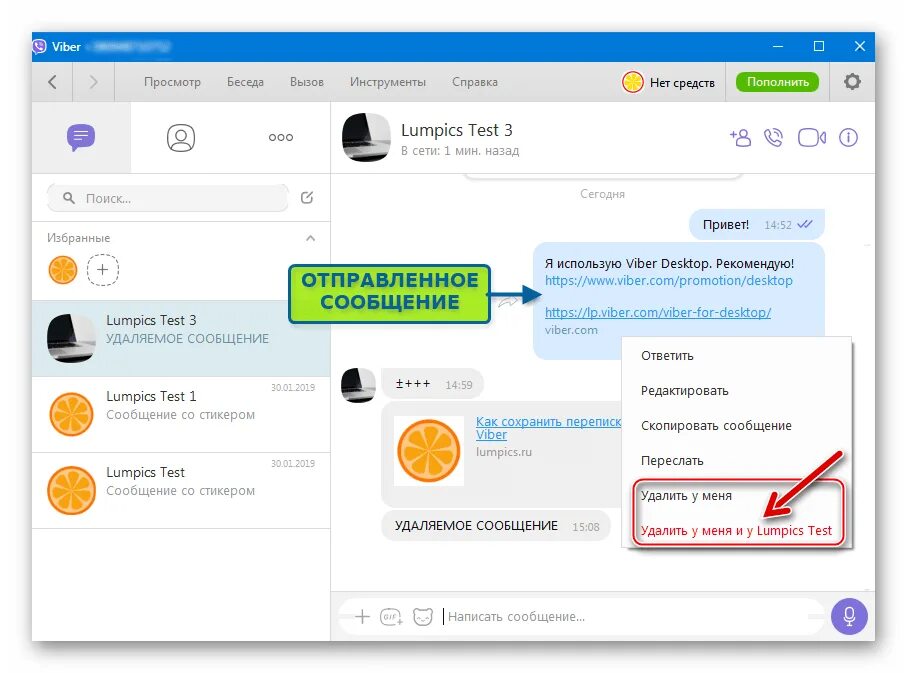The width and height of the screenshot is (907, 673).
Task: Open chat info panel icon
Action: click(x=849, y=138)
